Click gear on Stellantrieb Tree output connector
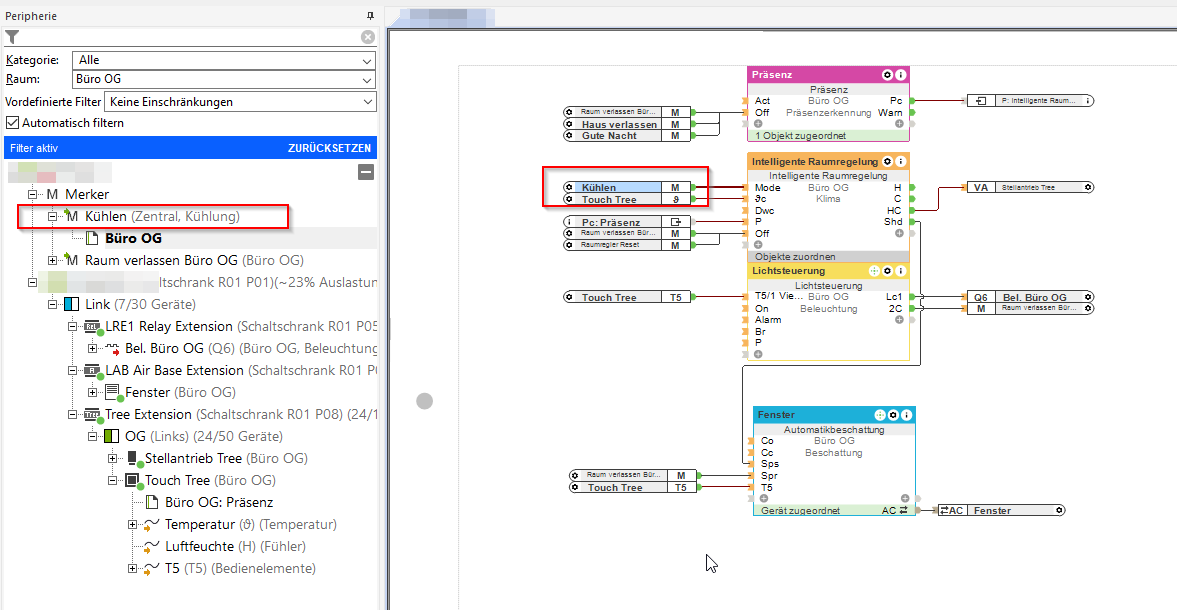The image size is (1177, 610). [x=1088, y=188]
